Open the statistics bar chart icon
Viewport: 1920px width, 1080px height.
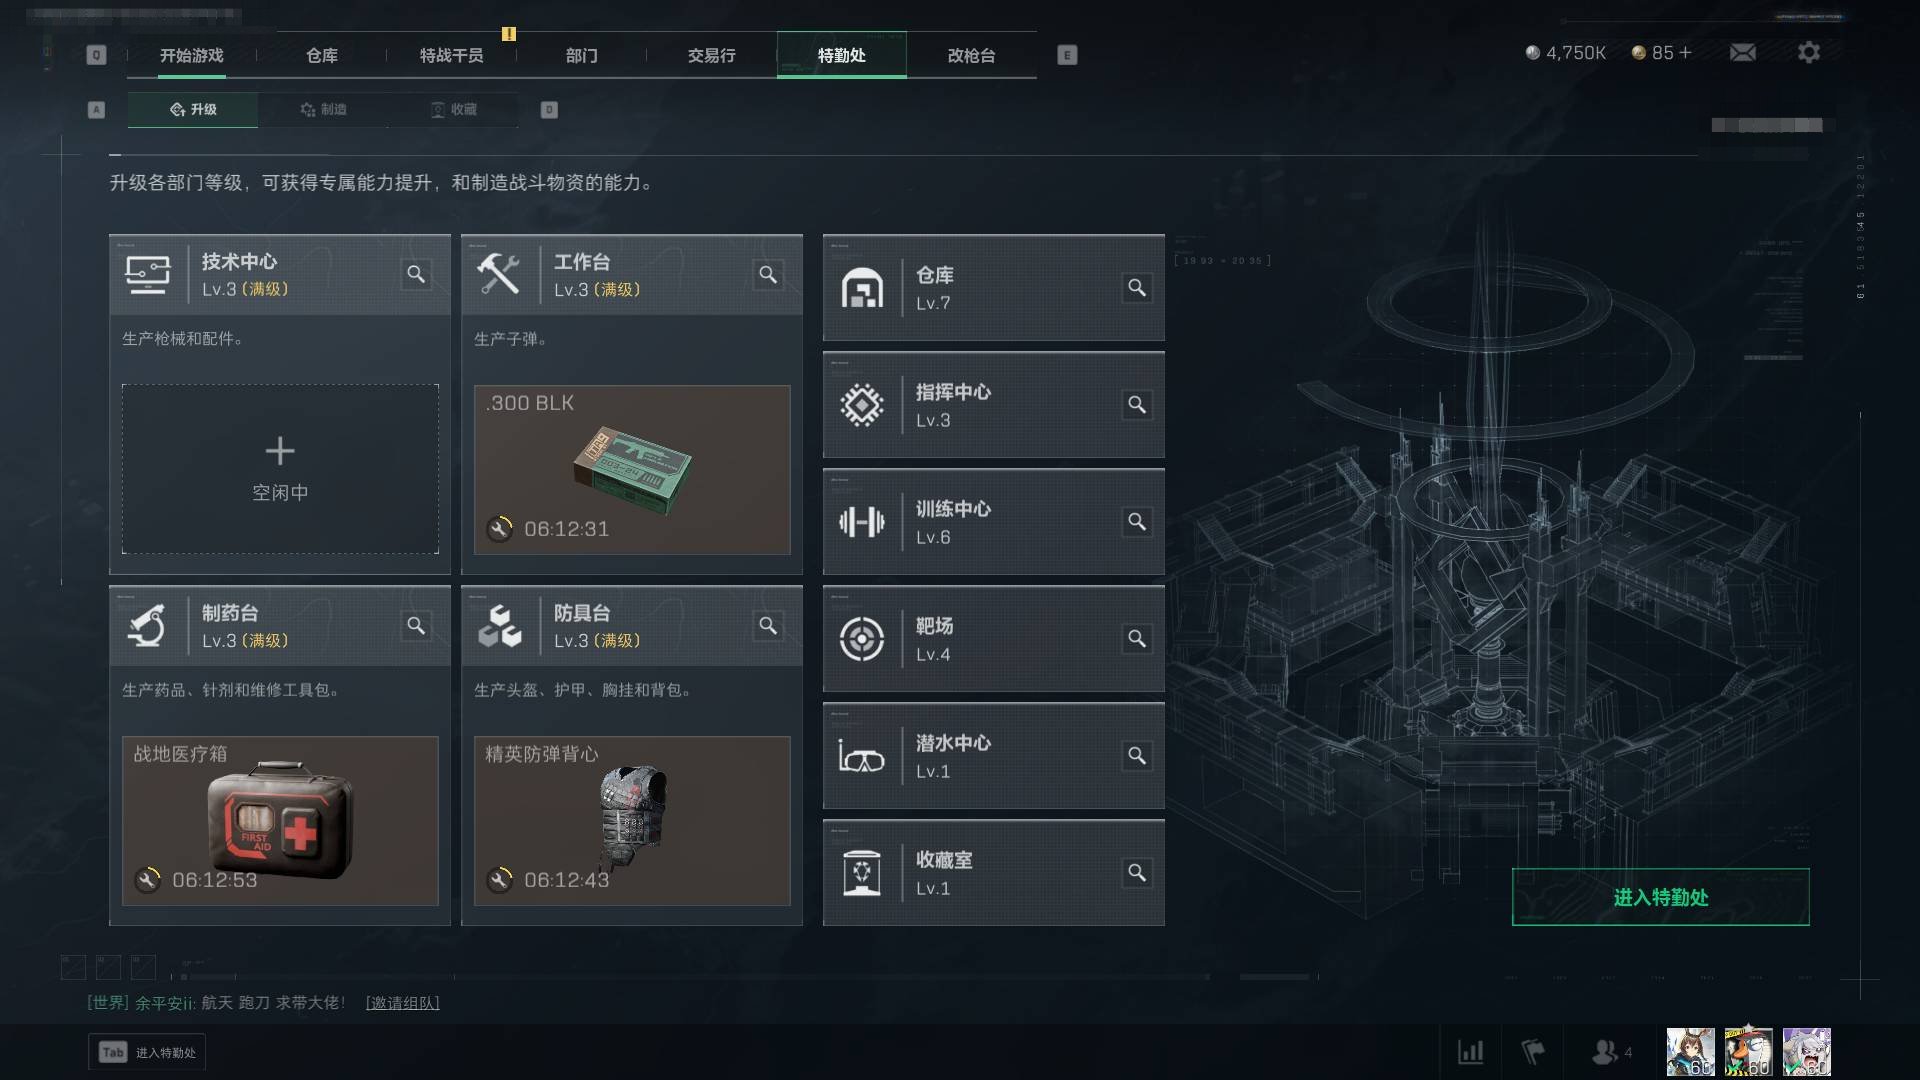(x=1470, y=1052)
